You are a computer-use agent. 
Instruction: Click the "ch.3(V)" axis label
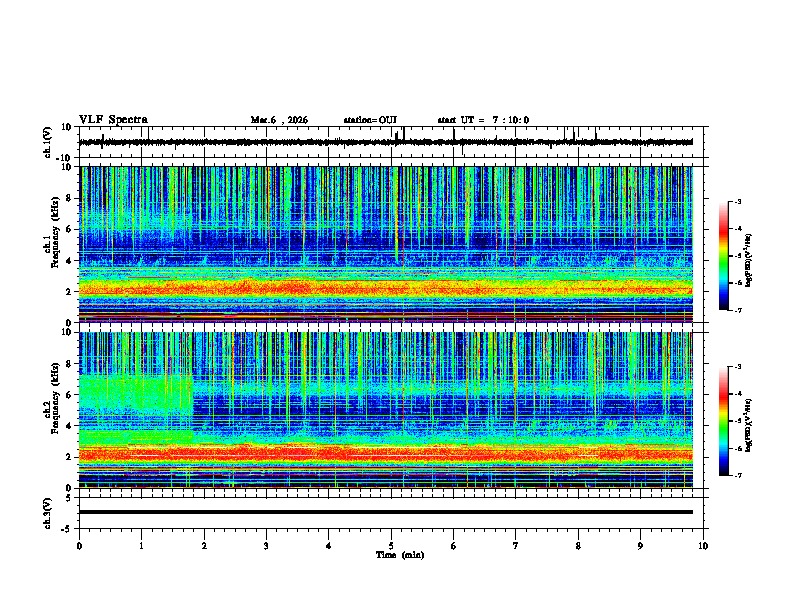48,513
